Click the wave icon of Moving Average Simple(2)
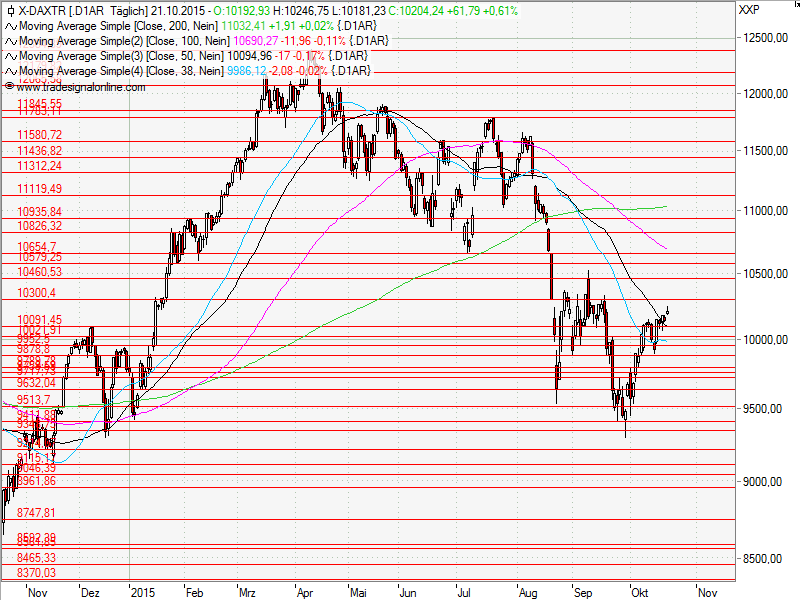Image resolution: width=800 pixels, height=600 pixels. tap(10, 40)
